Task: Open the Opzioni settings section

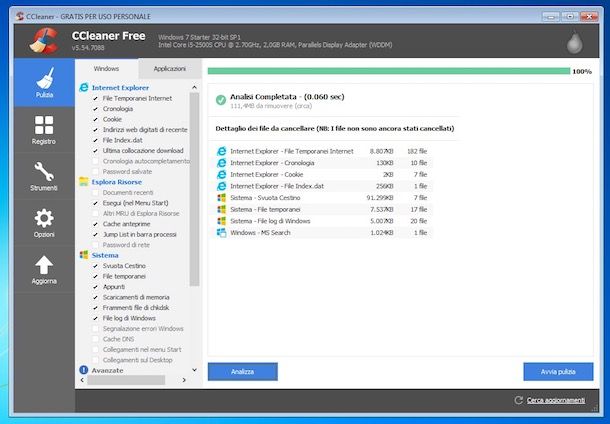Action: [x=44, y=223]
